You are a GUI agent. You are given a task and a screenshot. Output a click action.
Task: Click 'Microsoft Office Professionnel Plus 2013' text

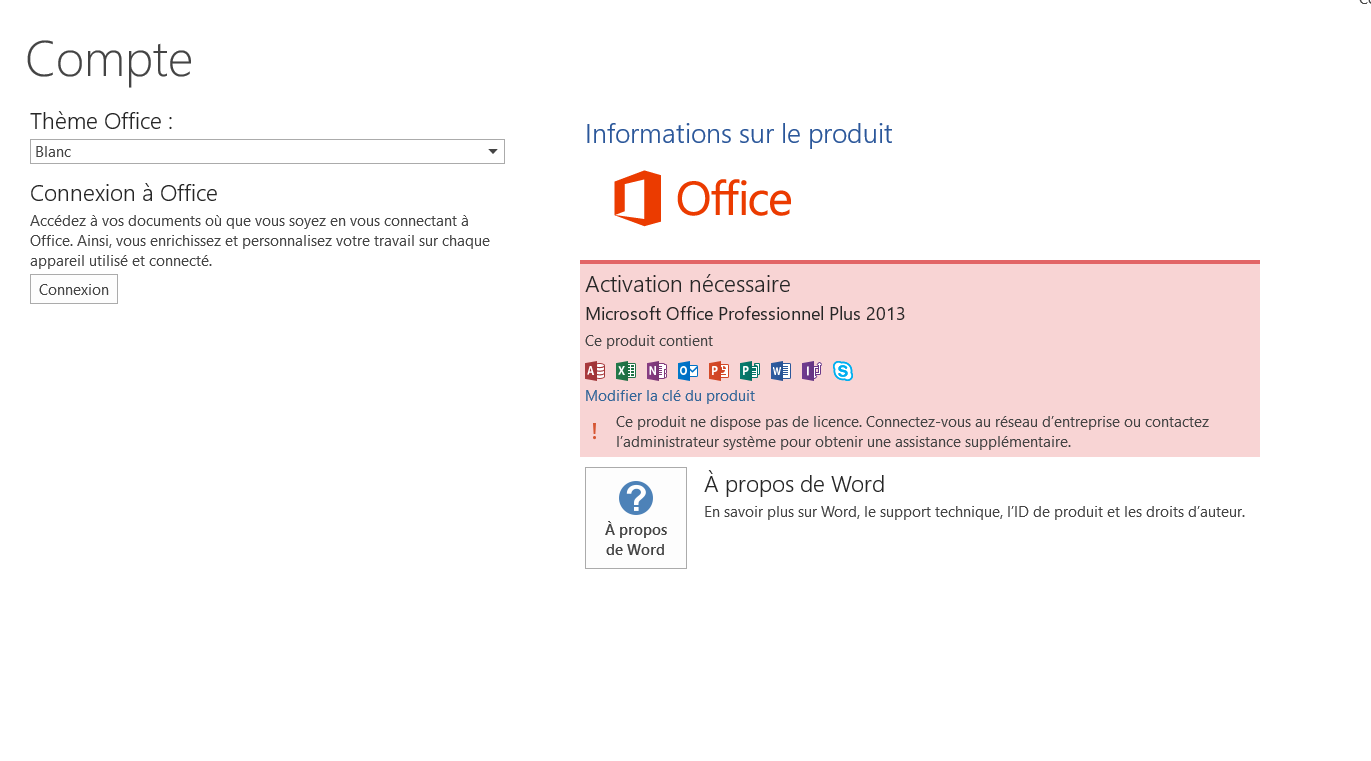[745, 314]
